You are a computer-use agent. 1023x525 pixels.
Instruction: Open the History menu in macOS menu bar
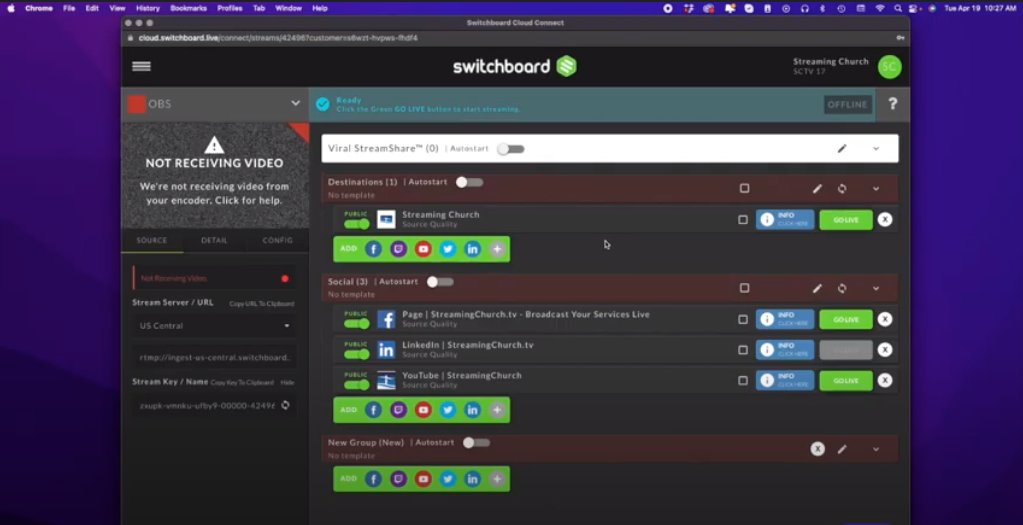[x=147, y=8]
